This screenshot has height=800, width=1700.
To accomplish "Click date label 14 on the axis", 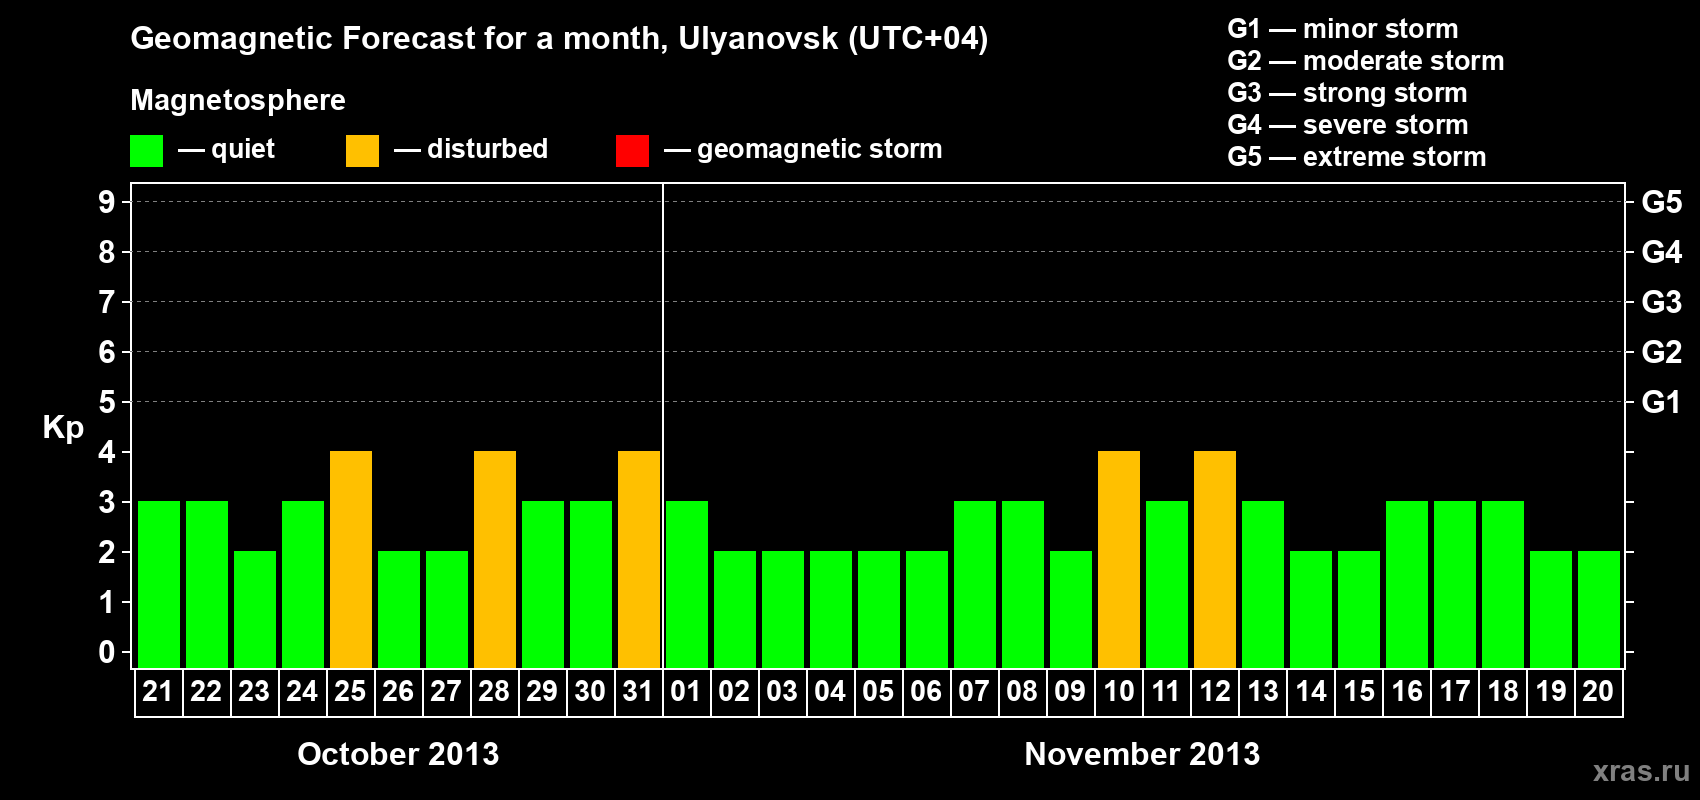I will [1311, 691].
